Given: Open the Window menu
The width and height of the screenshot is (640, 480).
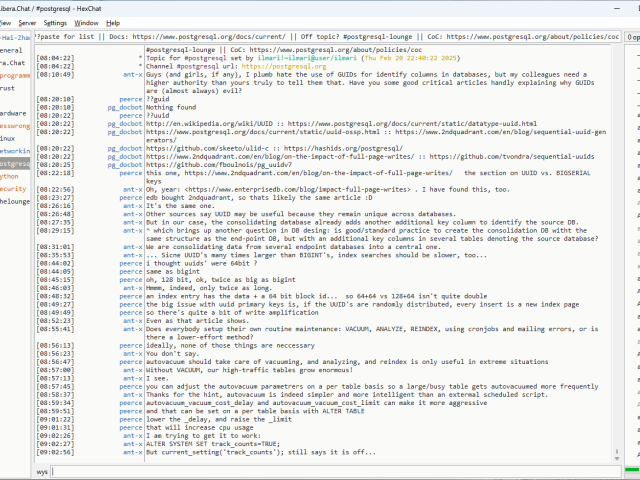Looking at the screenshot, I should 87,22.
